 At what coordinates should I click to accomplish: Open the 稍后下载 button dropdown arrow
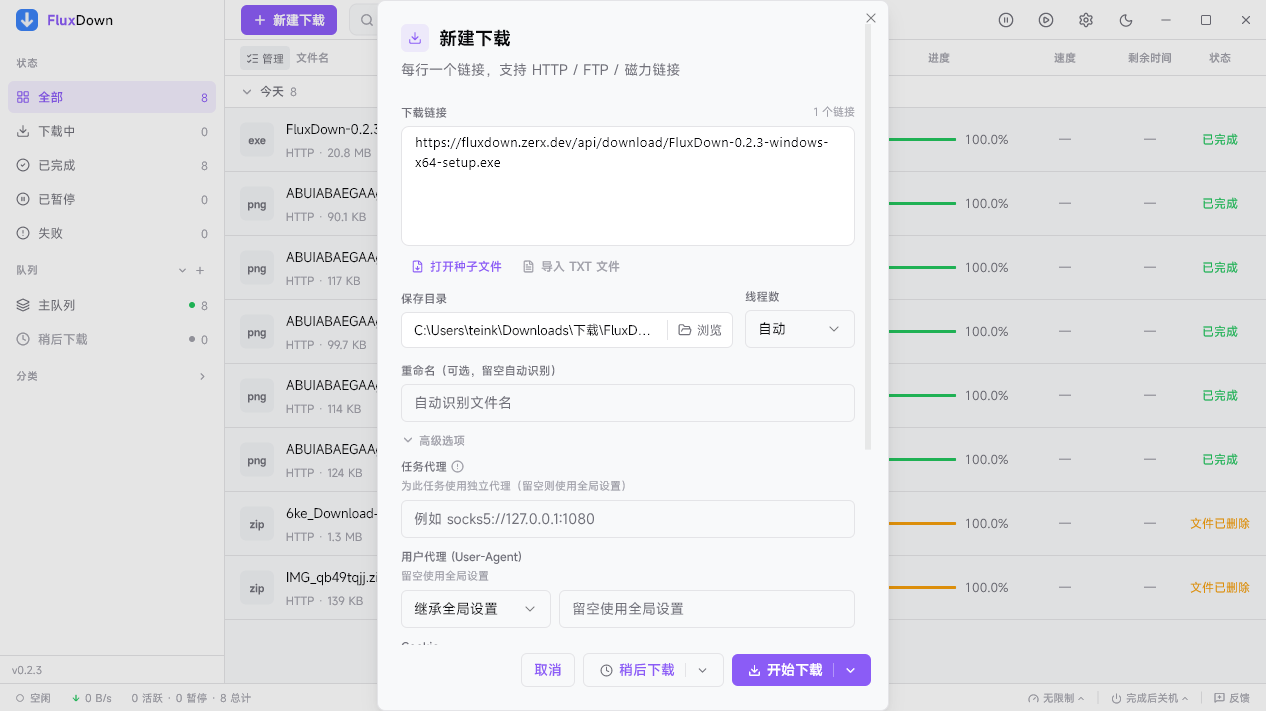click(703, 670)
